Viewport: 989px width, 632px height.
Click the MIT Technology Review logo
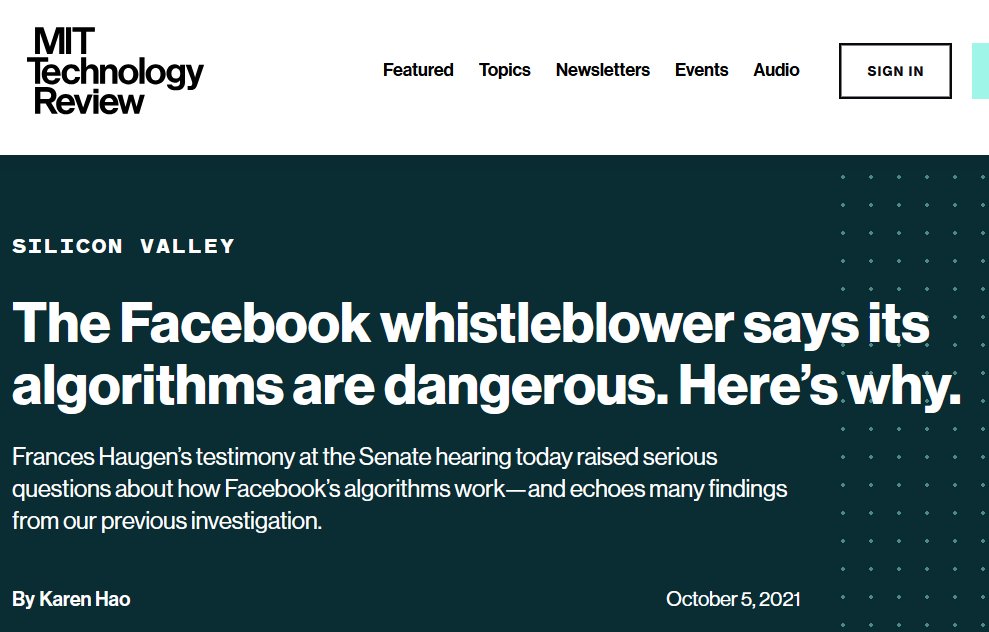(x=115, y=71)
